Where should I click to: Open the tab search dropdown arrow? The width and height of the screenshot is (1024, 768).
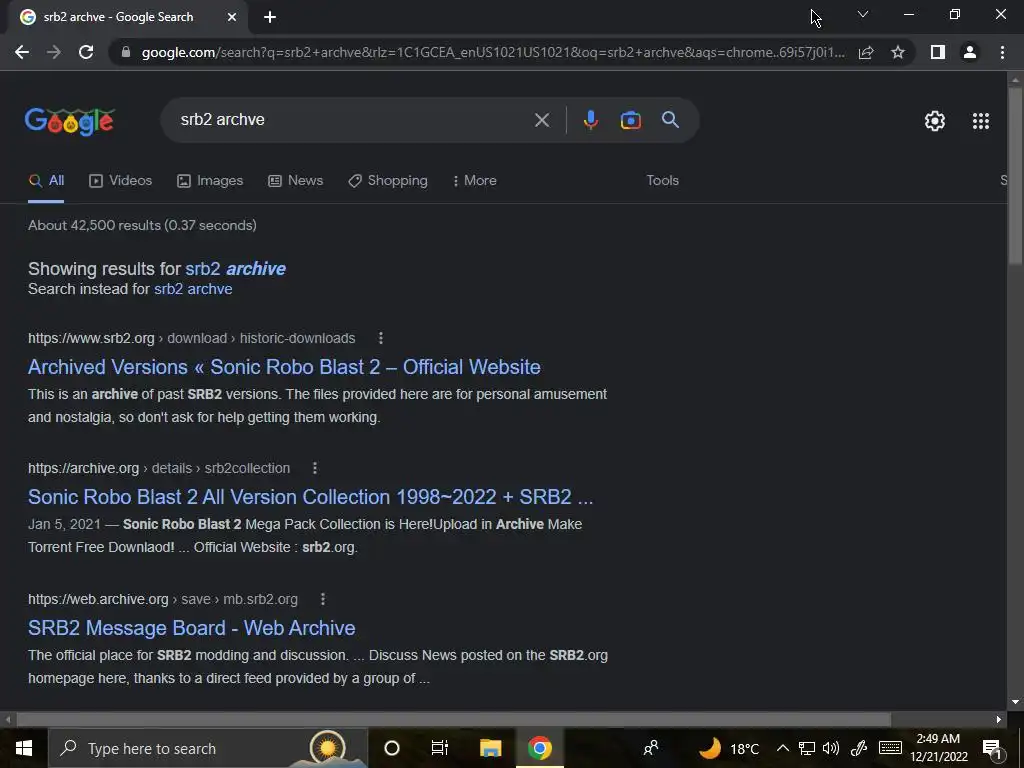pyautogui.click(x=863, y=14)
